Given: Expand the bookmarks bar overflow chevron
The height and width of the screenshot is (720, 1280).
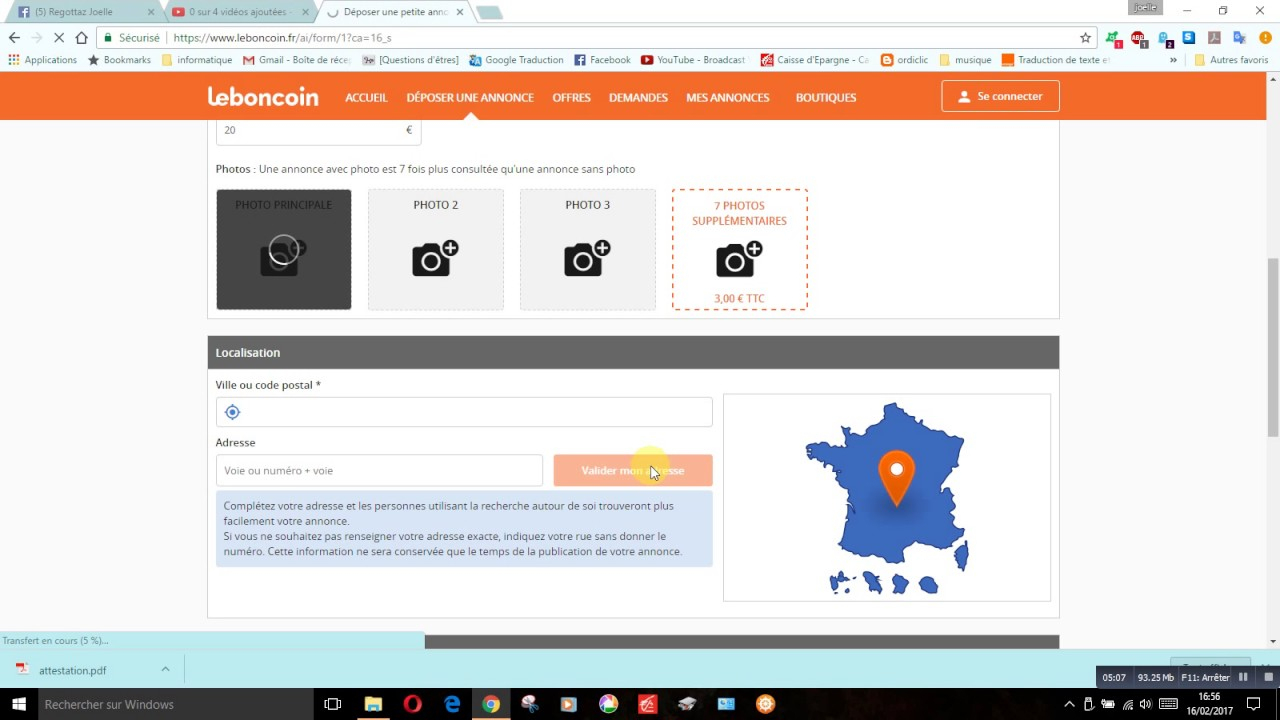Looking at the screenshot, I should [1173, 60].
